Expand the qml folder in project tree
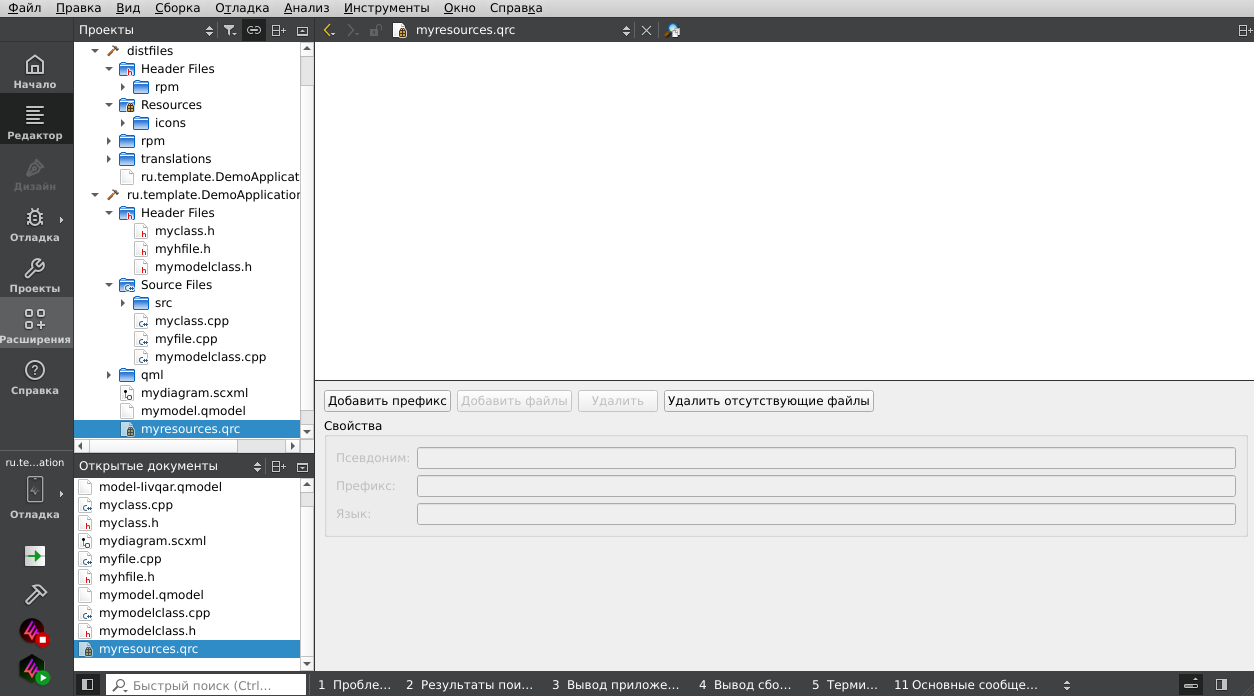Viewport: 1254px width, 696px height. pyautogui.click(x=109, y=375)
